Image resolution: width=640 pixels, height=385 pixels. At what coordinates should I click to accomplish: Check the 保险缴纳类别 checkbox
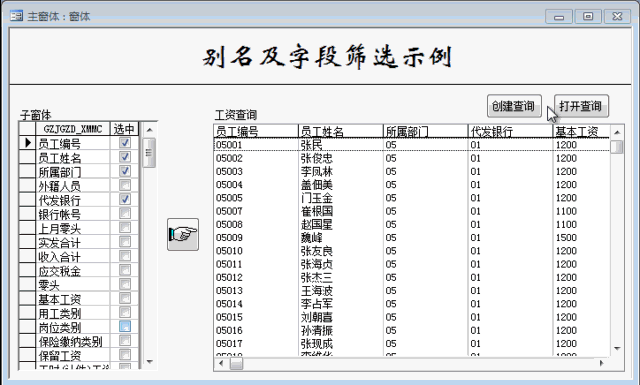[125, 340]
